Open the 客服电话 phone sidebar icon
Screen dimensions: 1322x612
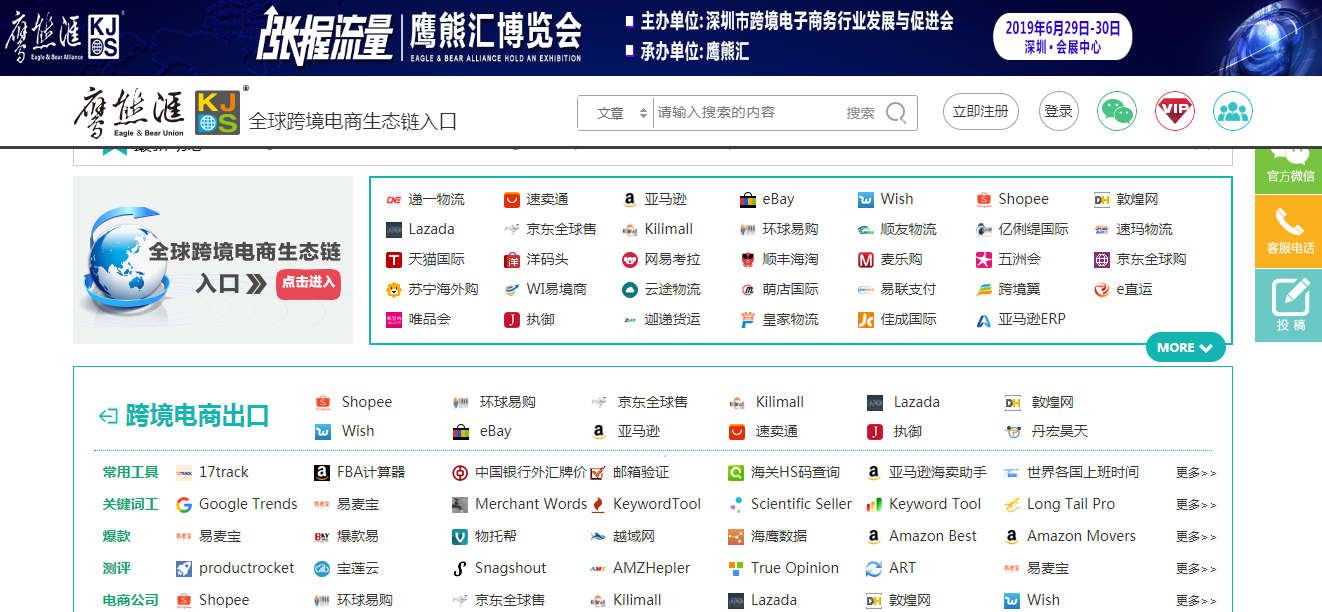click(1289, 231)
